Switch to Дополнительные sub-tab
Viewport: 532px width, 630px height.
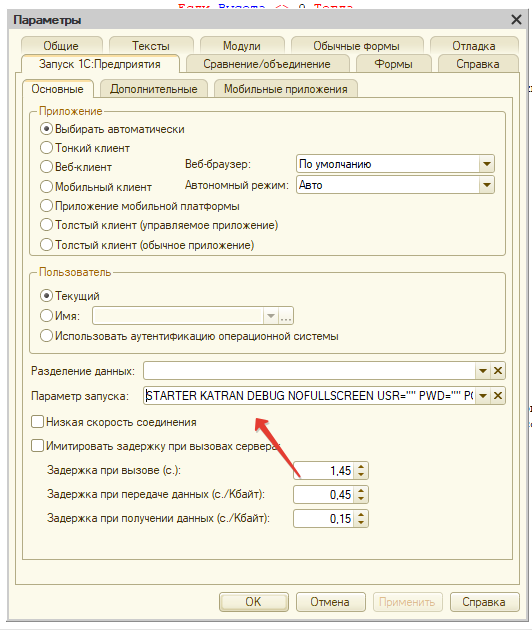(x=153, y=89)
